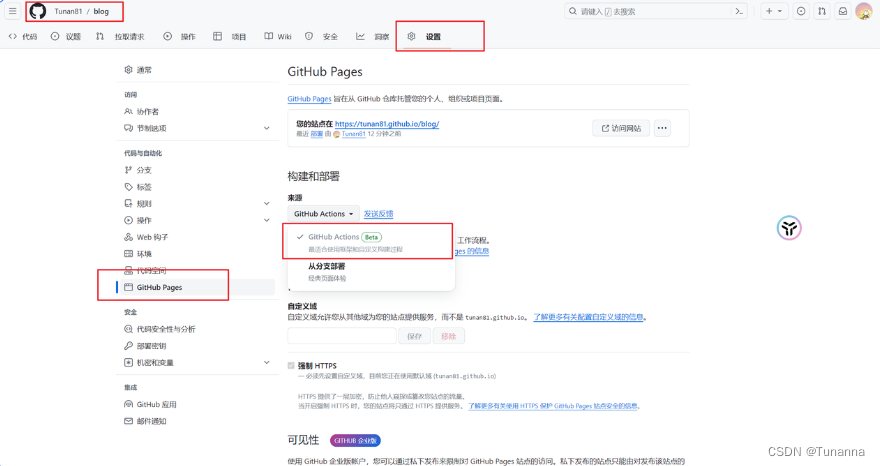Open GitHub 应用 in the sidebar

click(x=150, y=404)
